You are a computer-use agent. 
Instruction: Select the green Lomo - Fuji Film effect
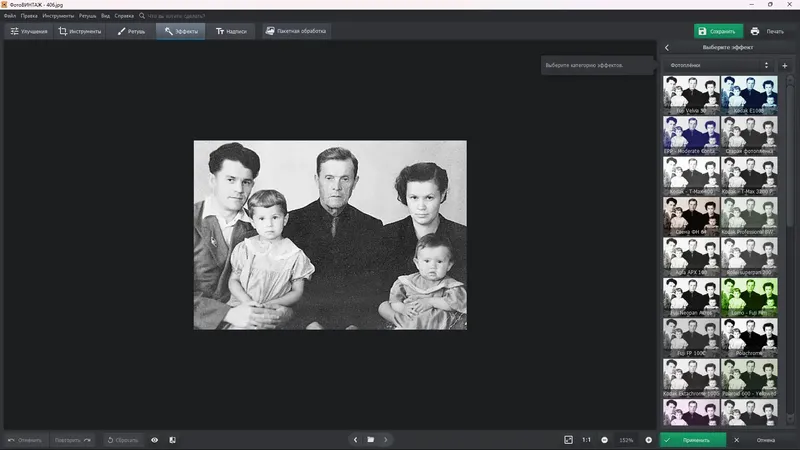coord(749,297)
